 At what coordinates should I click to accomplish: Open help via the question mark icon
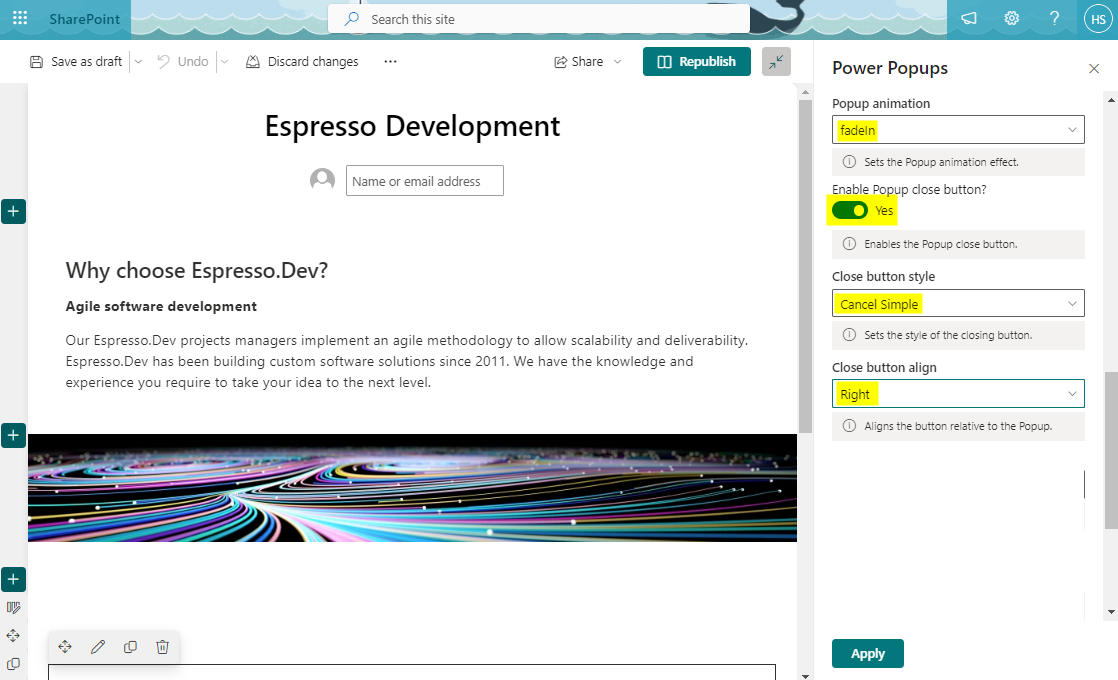[1055, 19]
